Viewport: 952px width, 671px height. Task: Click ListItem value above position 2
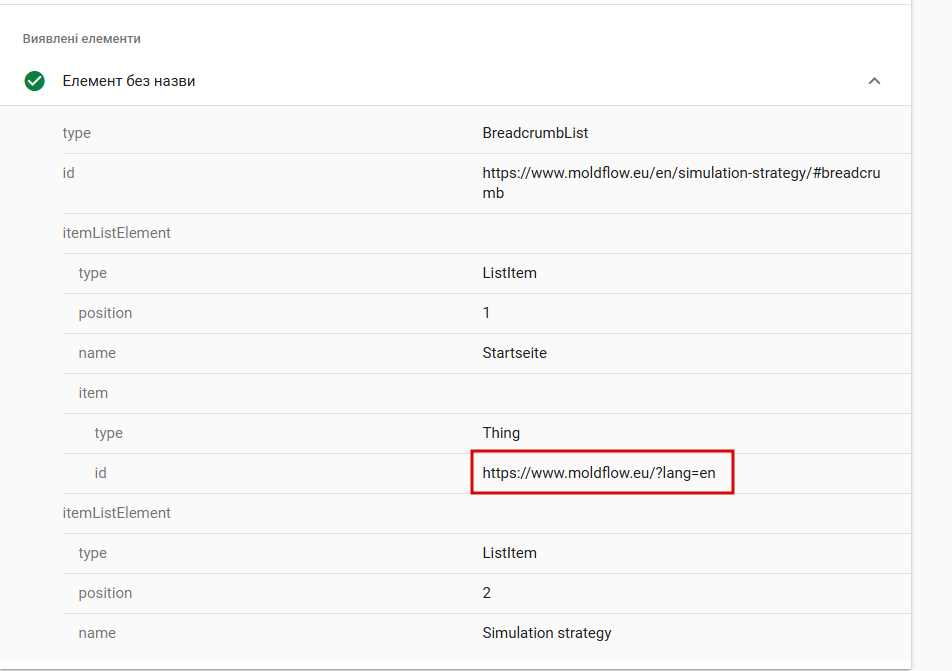509,553
